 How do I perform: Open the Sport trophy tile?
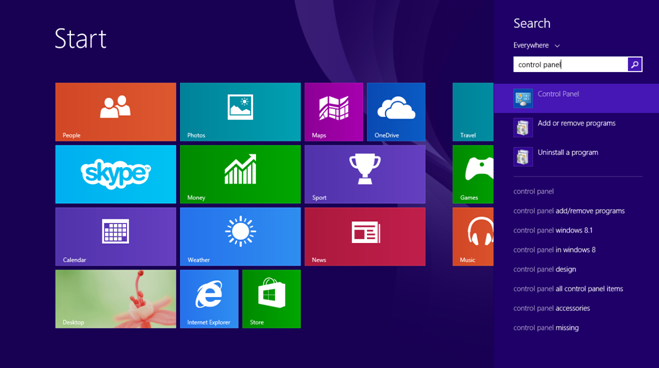(365, 174)
